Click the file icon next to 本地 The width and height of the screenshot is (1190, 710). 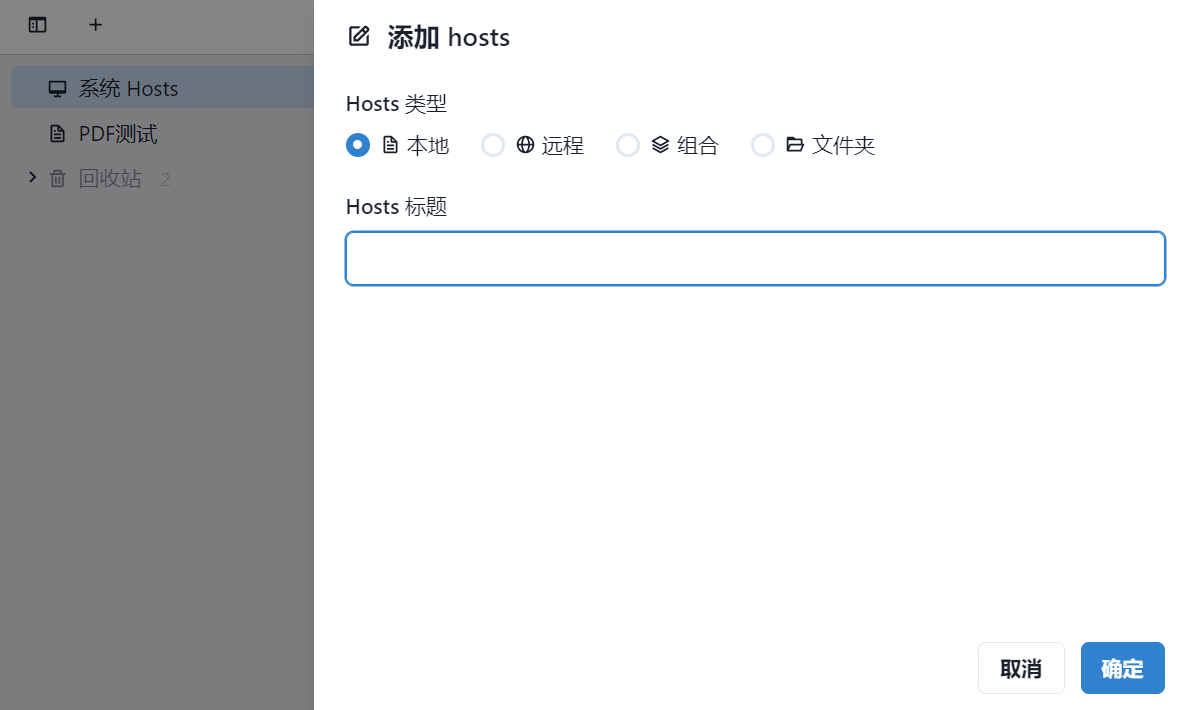coord(390,145)
